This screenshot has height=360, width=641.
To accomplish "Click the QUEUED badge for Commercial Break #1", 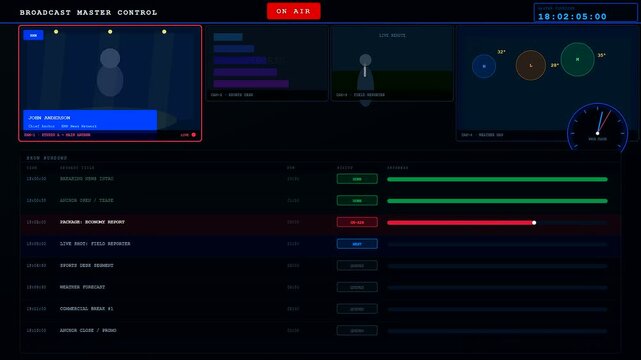I will click(x=357, y=309).
